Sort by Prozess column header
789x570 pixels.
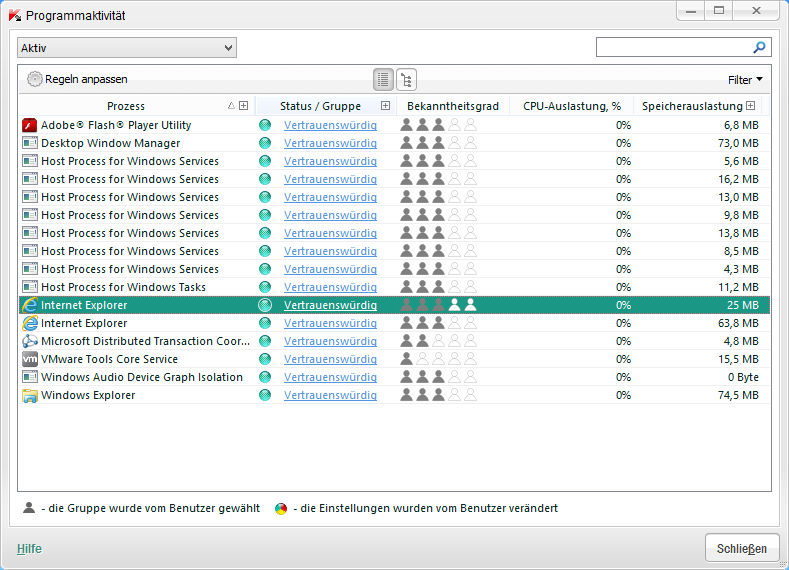tap(126, 106)
